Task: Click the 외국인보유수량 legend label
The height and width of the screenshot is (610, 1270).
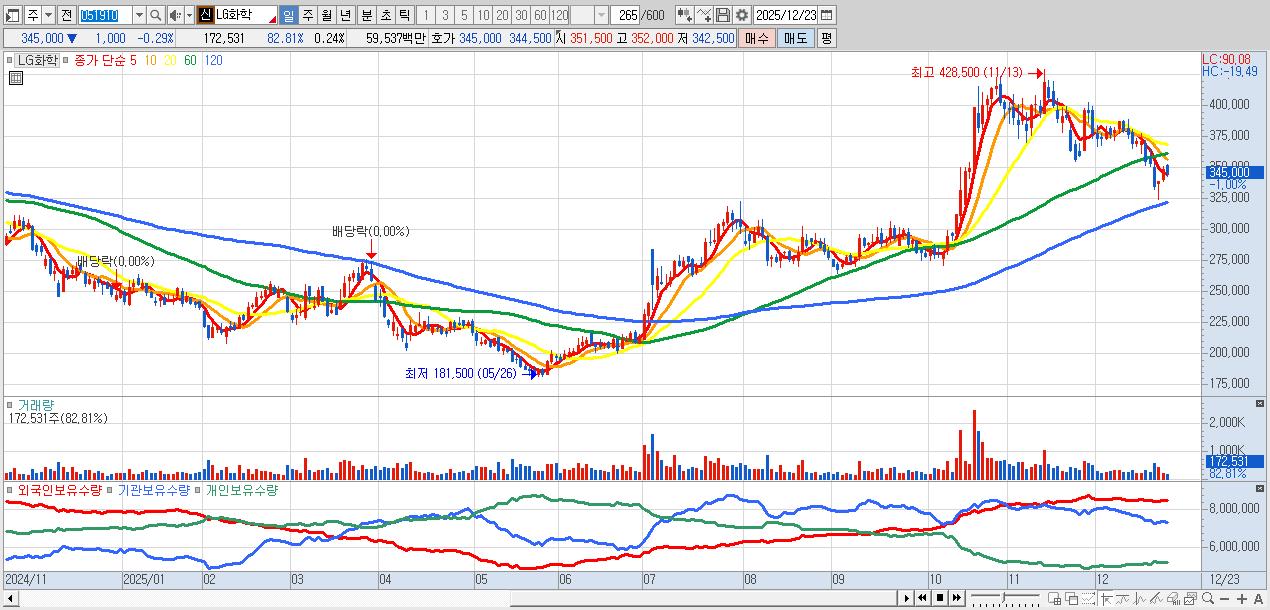Action: [60, 491]
